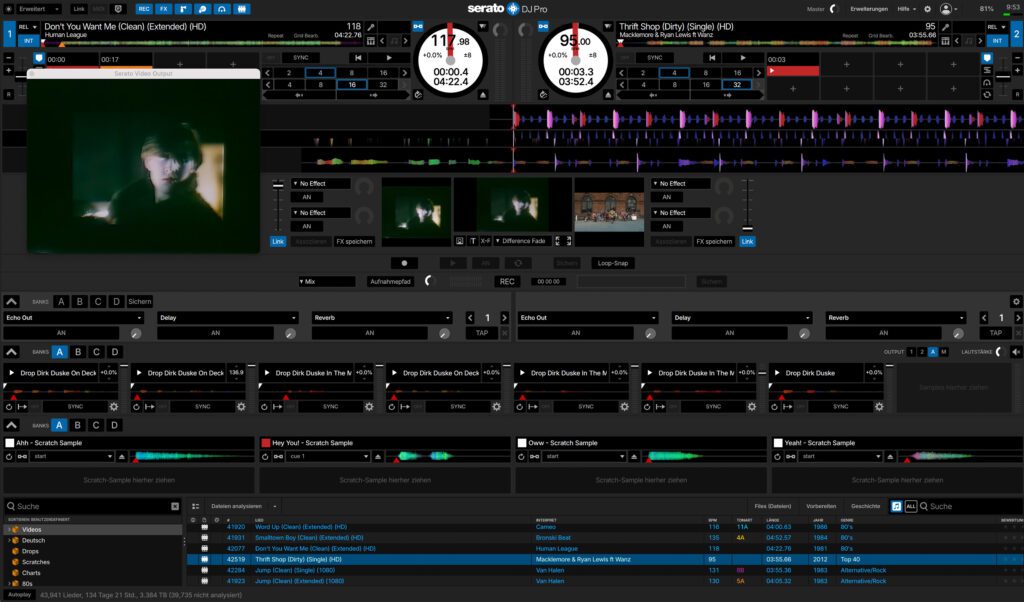Enable Loop-Snap
Screen dimensions: 1024x602
pyautogui.click(x=614, y=263)
